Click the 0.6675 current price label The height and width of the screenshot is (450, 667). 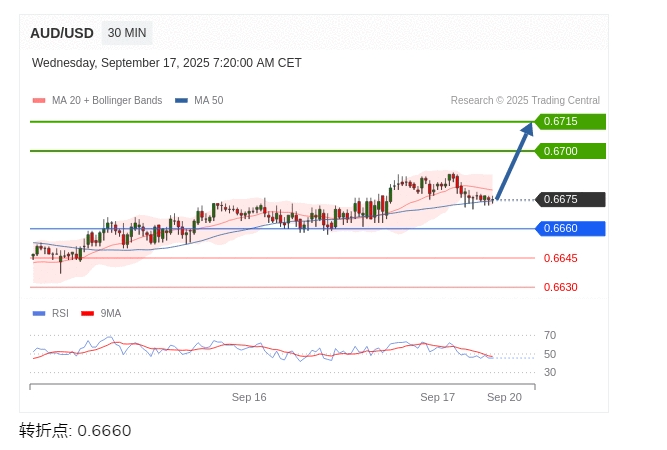(x=570, y=199)
